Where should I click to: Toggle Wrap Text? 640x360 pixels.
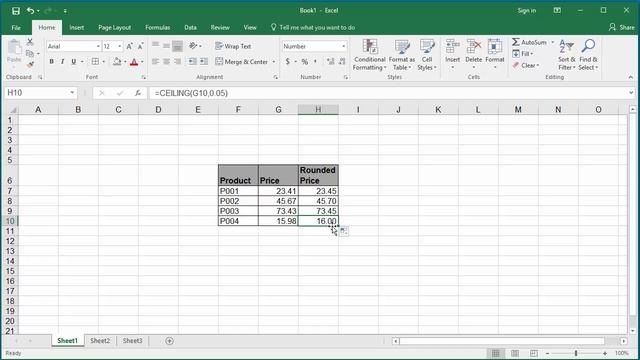tap(233, 46)
